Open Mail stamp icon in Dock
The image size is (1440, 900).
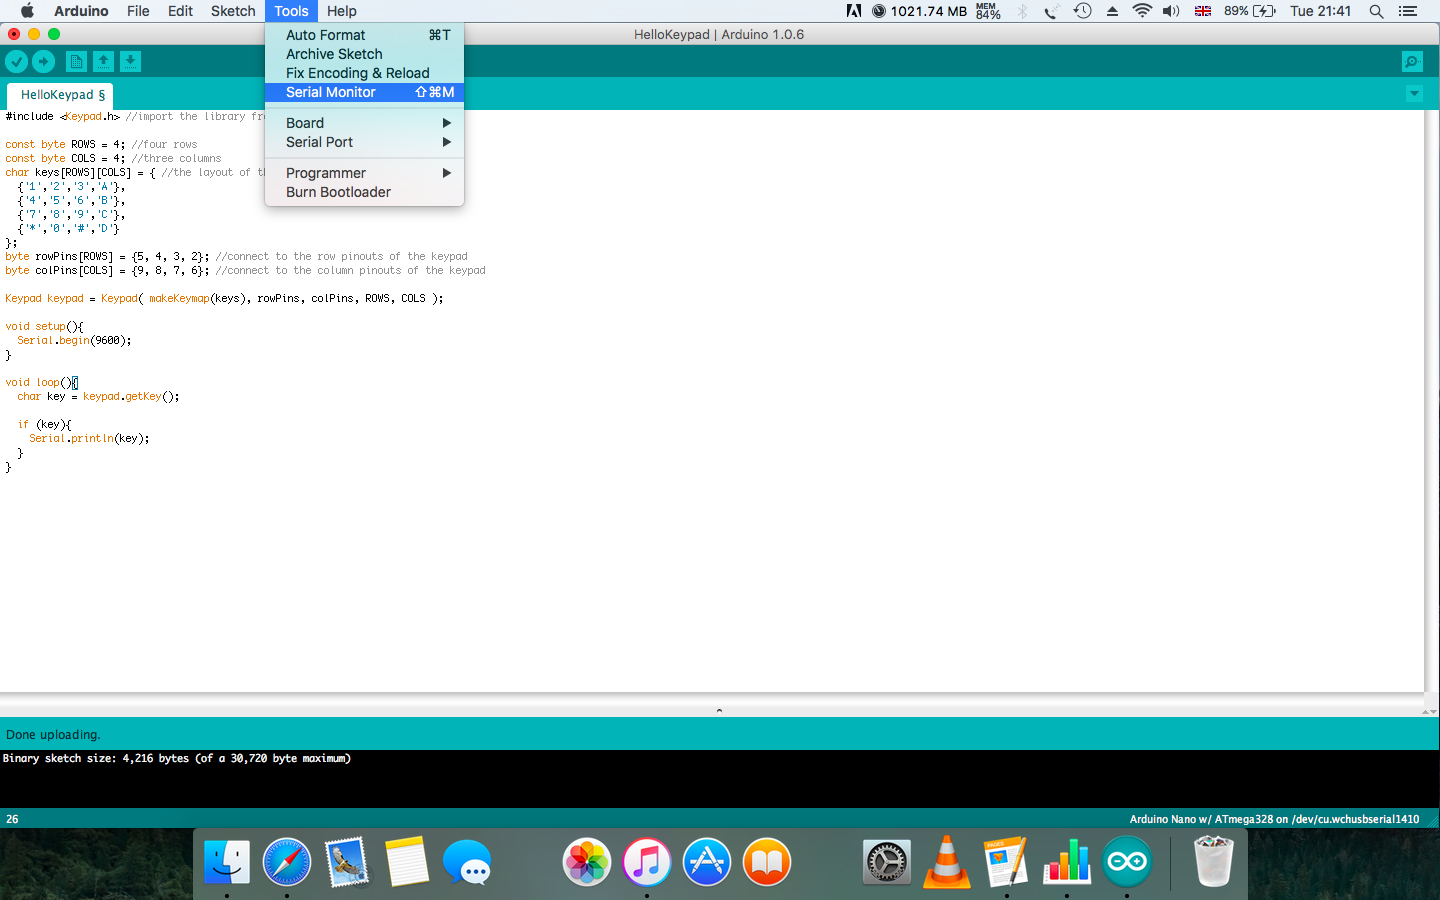tap(347, 861)
